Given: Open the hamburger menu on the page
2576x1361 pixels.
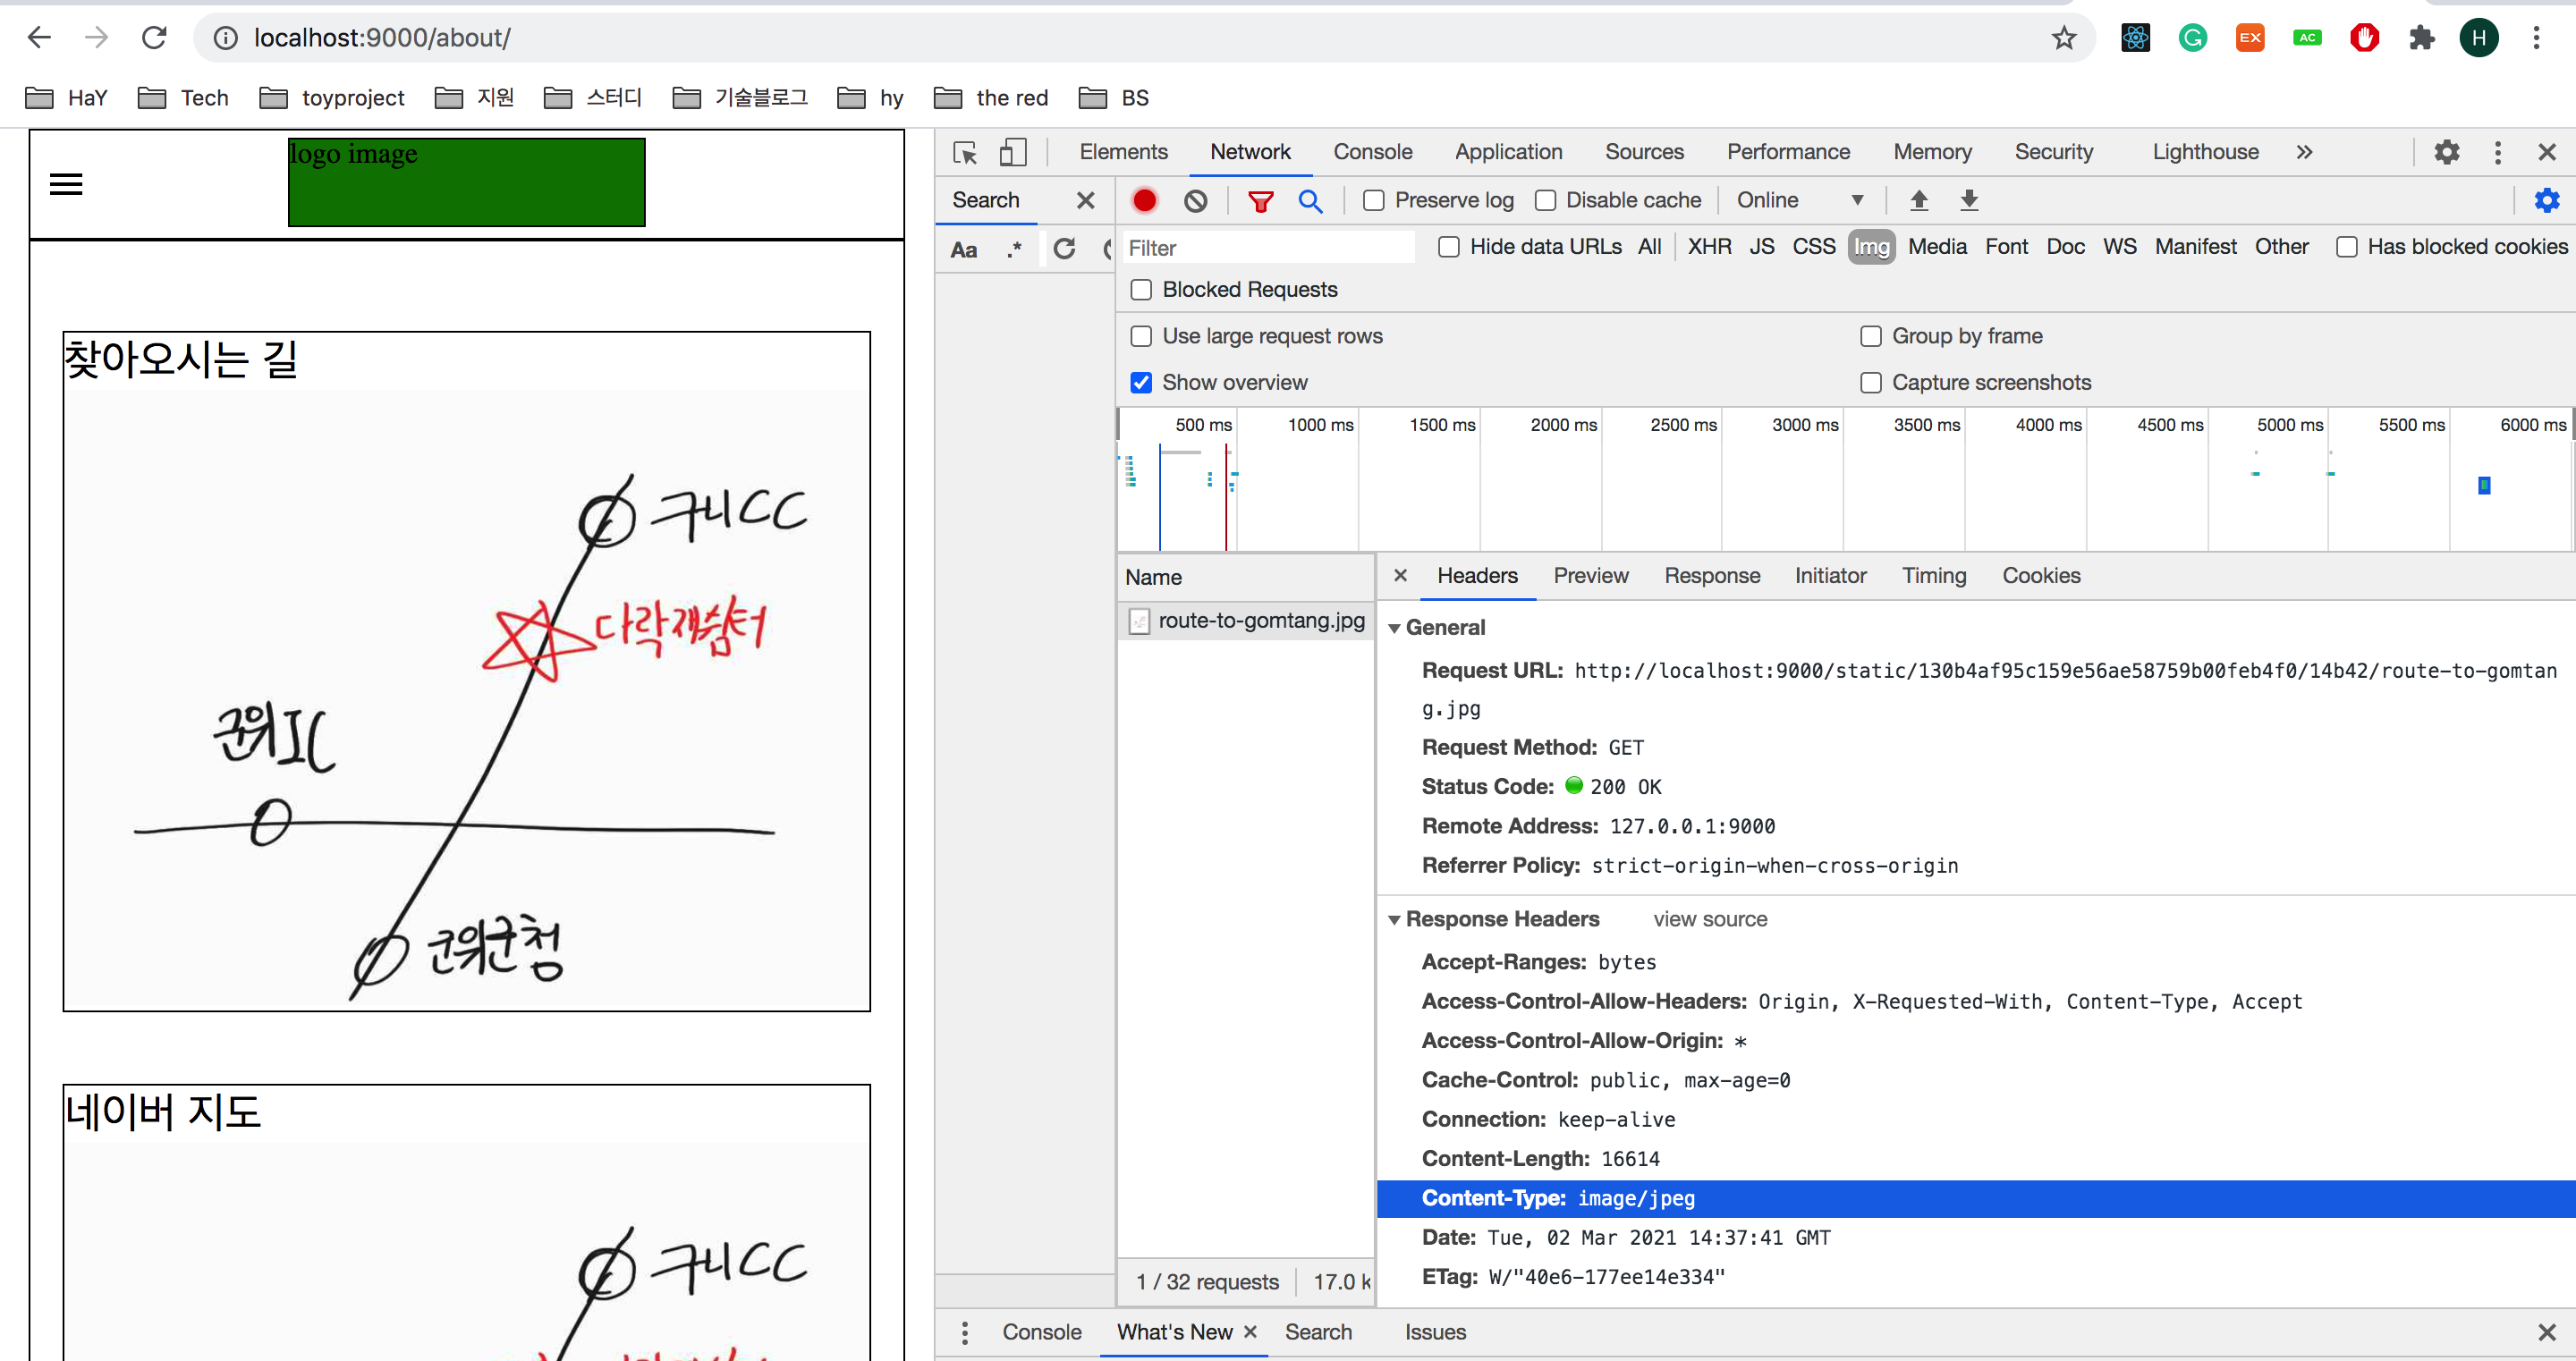Looking at the screenshot, I should 66,184.
